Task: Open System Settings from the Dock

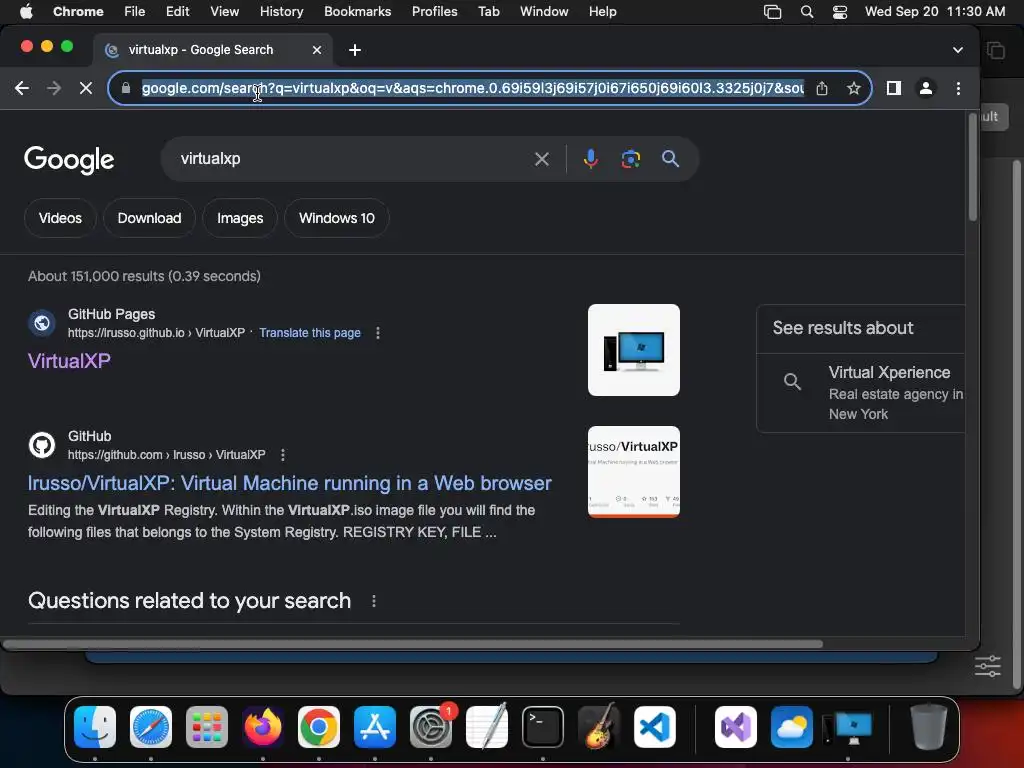Action: point(431,727)
